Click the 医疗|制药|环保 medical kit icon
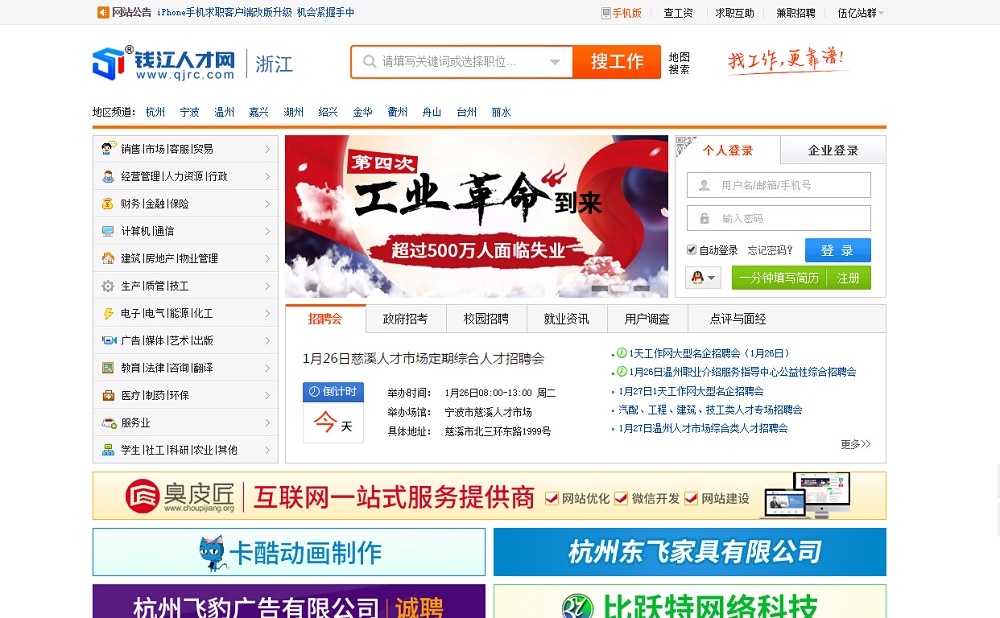 [108, 395]
